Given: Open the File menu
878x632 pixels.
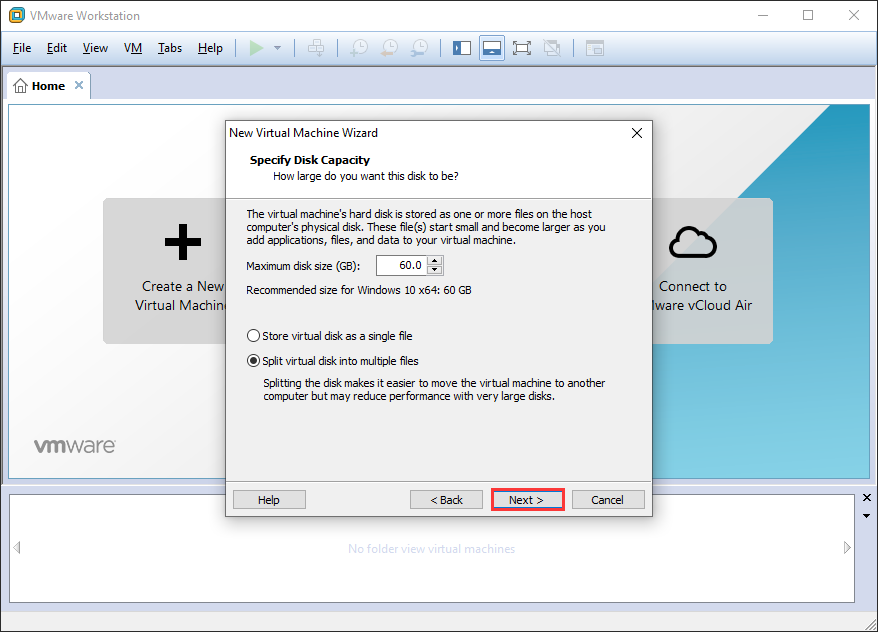Looking at the screenshot, I should click(22, 48).
